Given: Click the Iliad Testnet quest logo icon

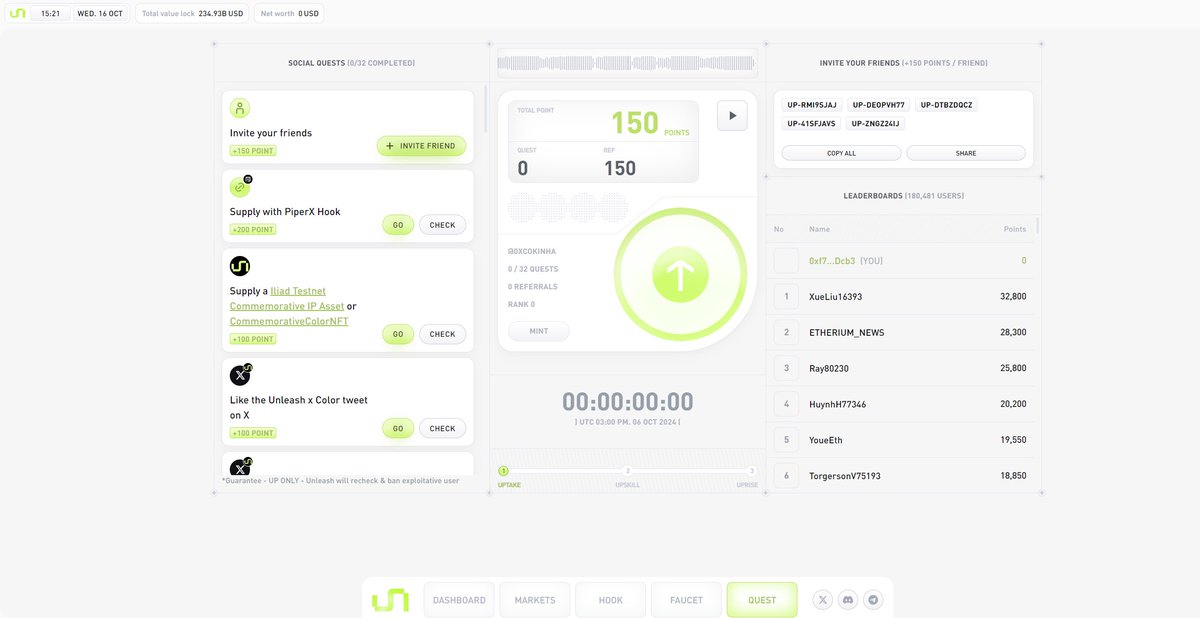Looking at the screenshot, I should coord(240,266).
